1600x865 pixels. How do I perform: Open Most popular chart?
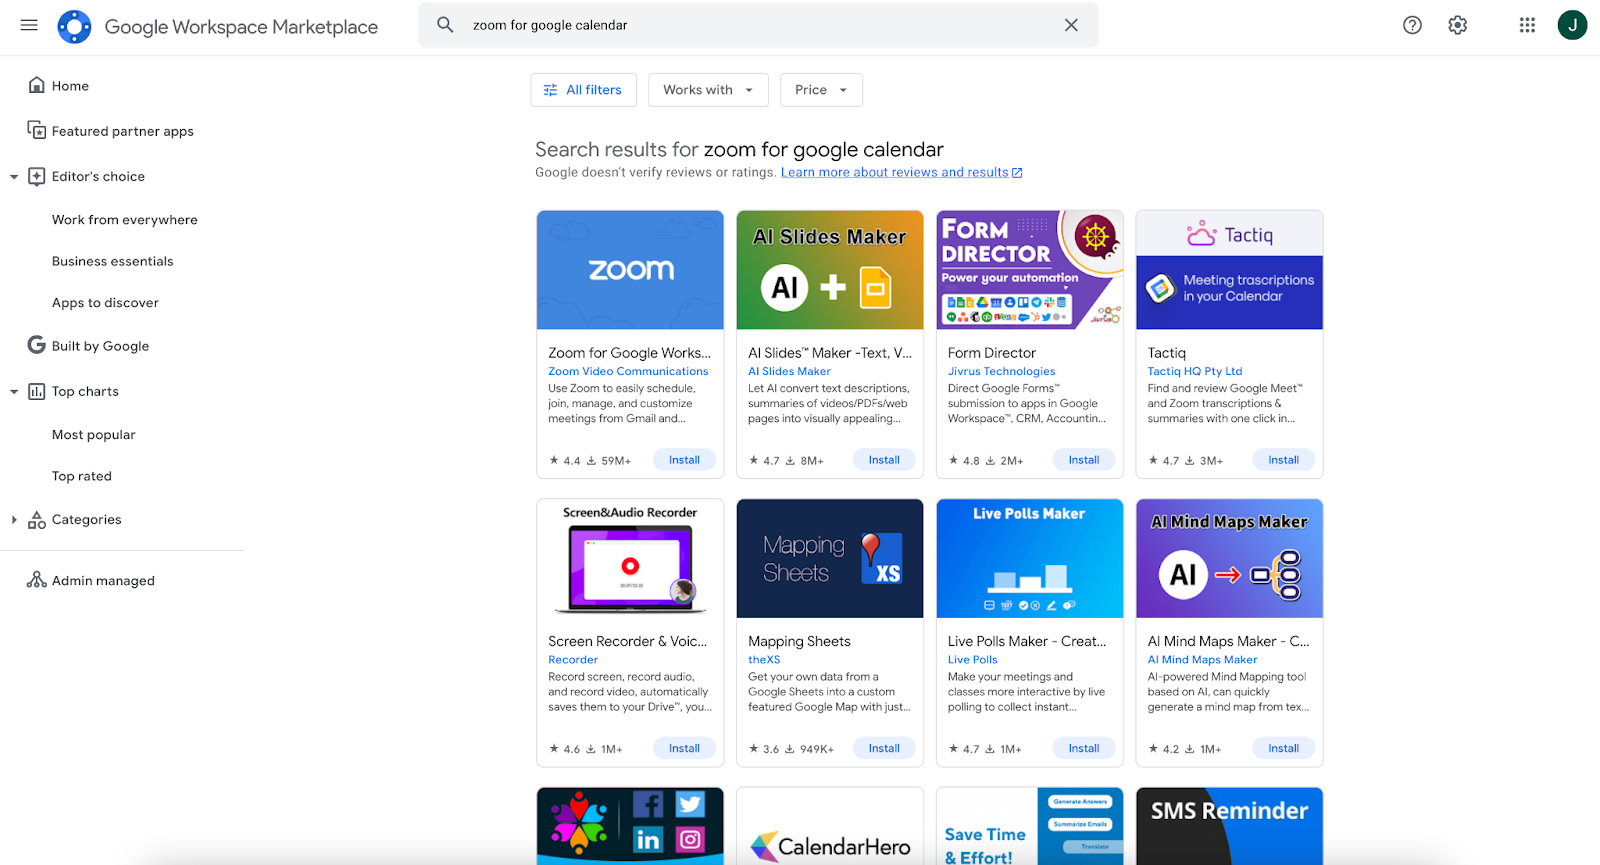coord(94,435)
